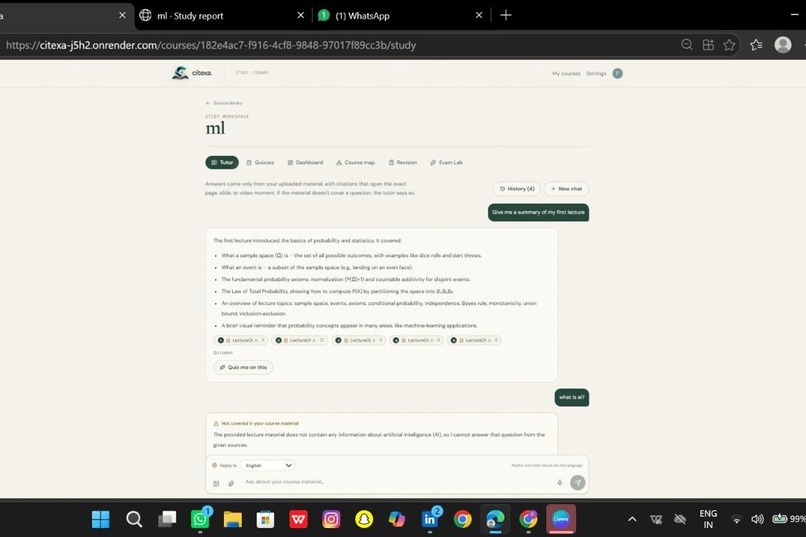Open taskbar Search
The image size is (806, 537).
134,520
